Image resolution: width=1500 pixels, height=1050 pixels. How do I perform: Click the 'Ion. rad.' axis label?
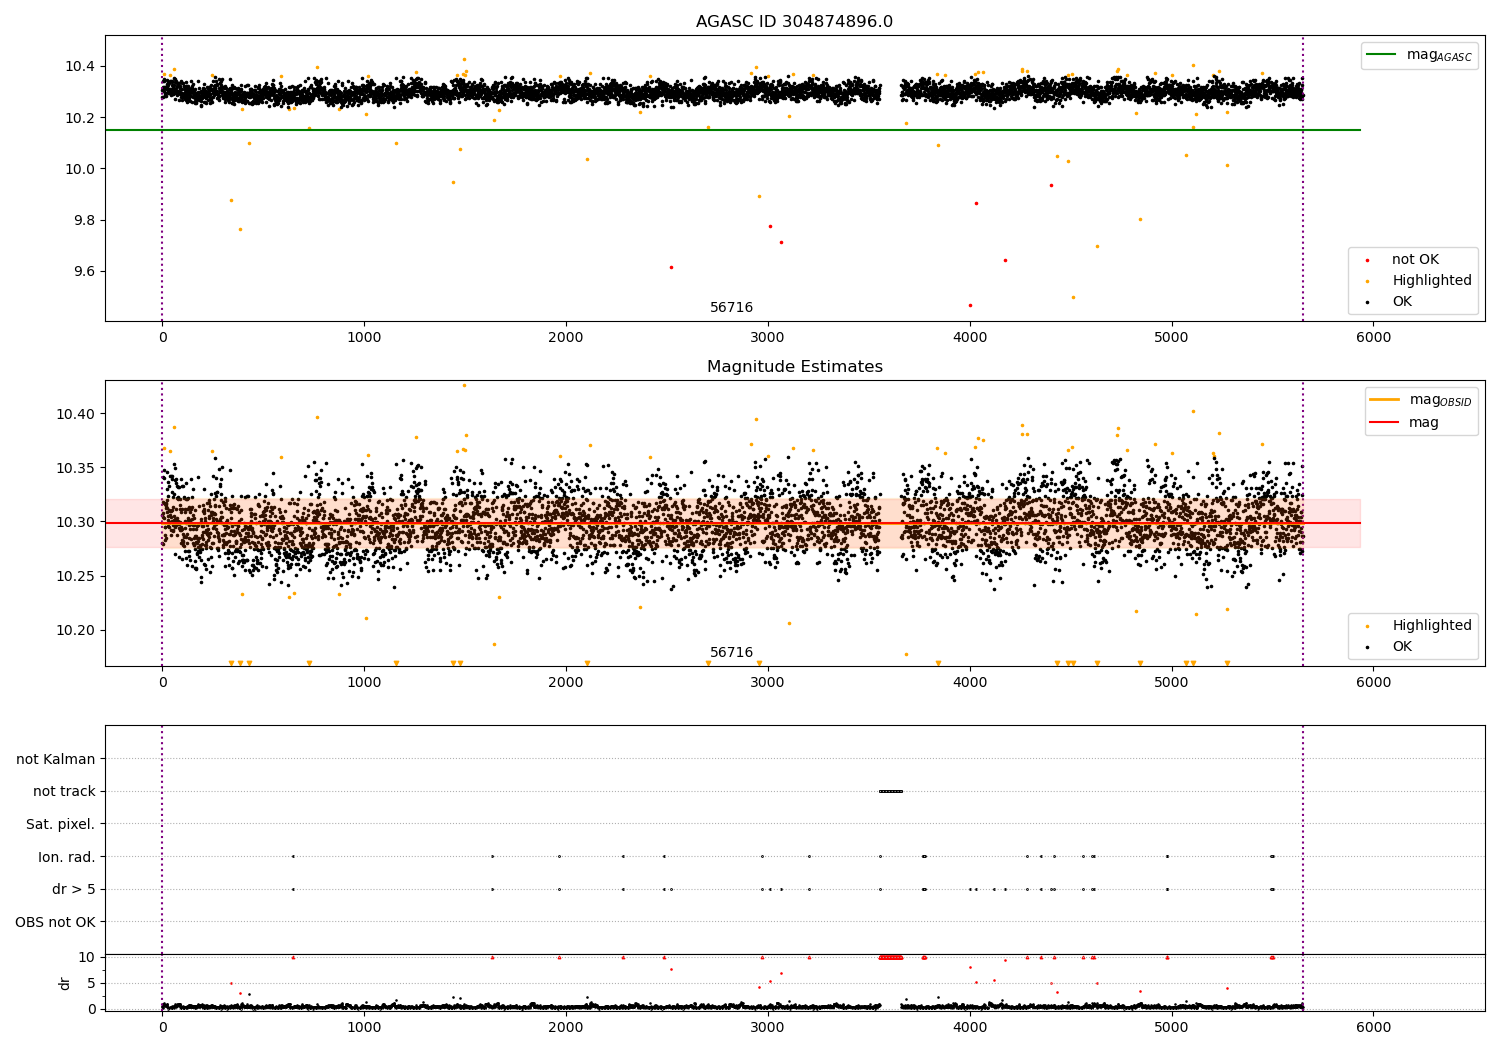67,857
